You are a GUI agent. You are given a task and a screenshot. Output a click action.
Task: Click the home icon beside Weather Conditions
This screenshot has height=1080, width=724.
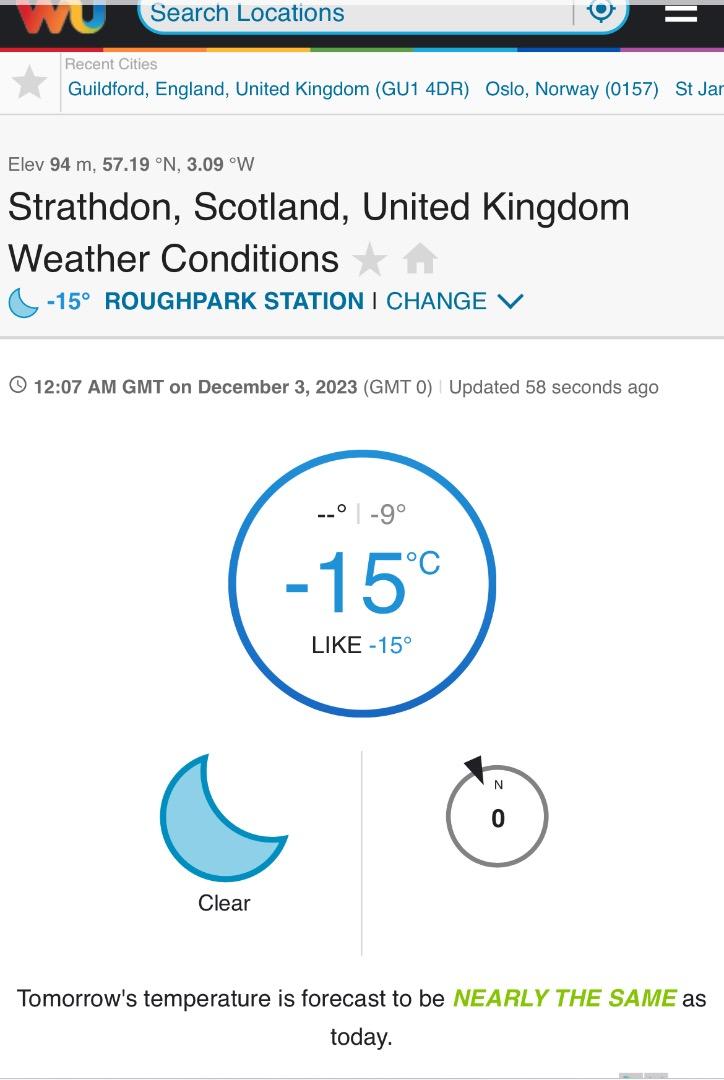pos(420,260)
